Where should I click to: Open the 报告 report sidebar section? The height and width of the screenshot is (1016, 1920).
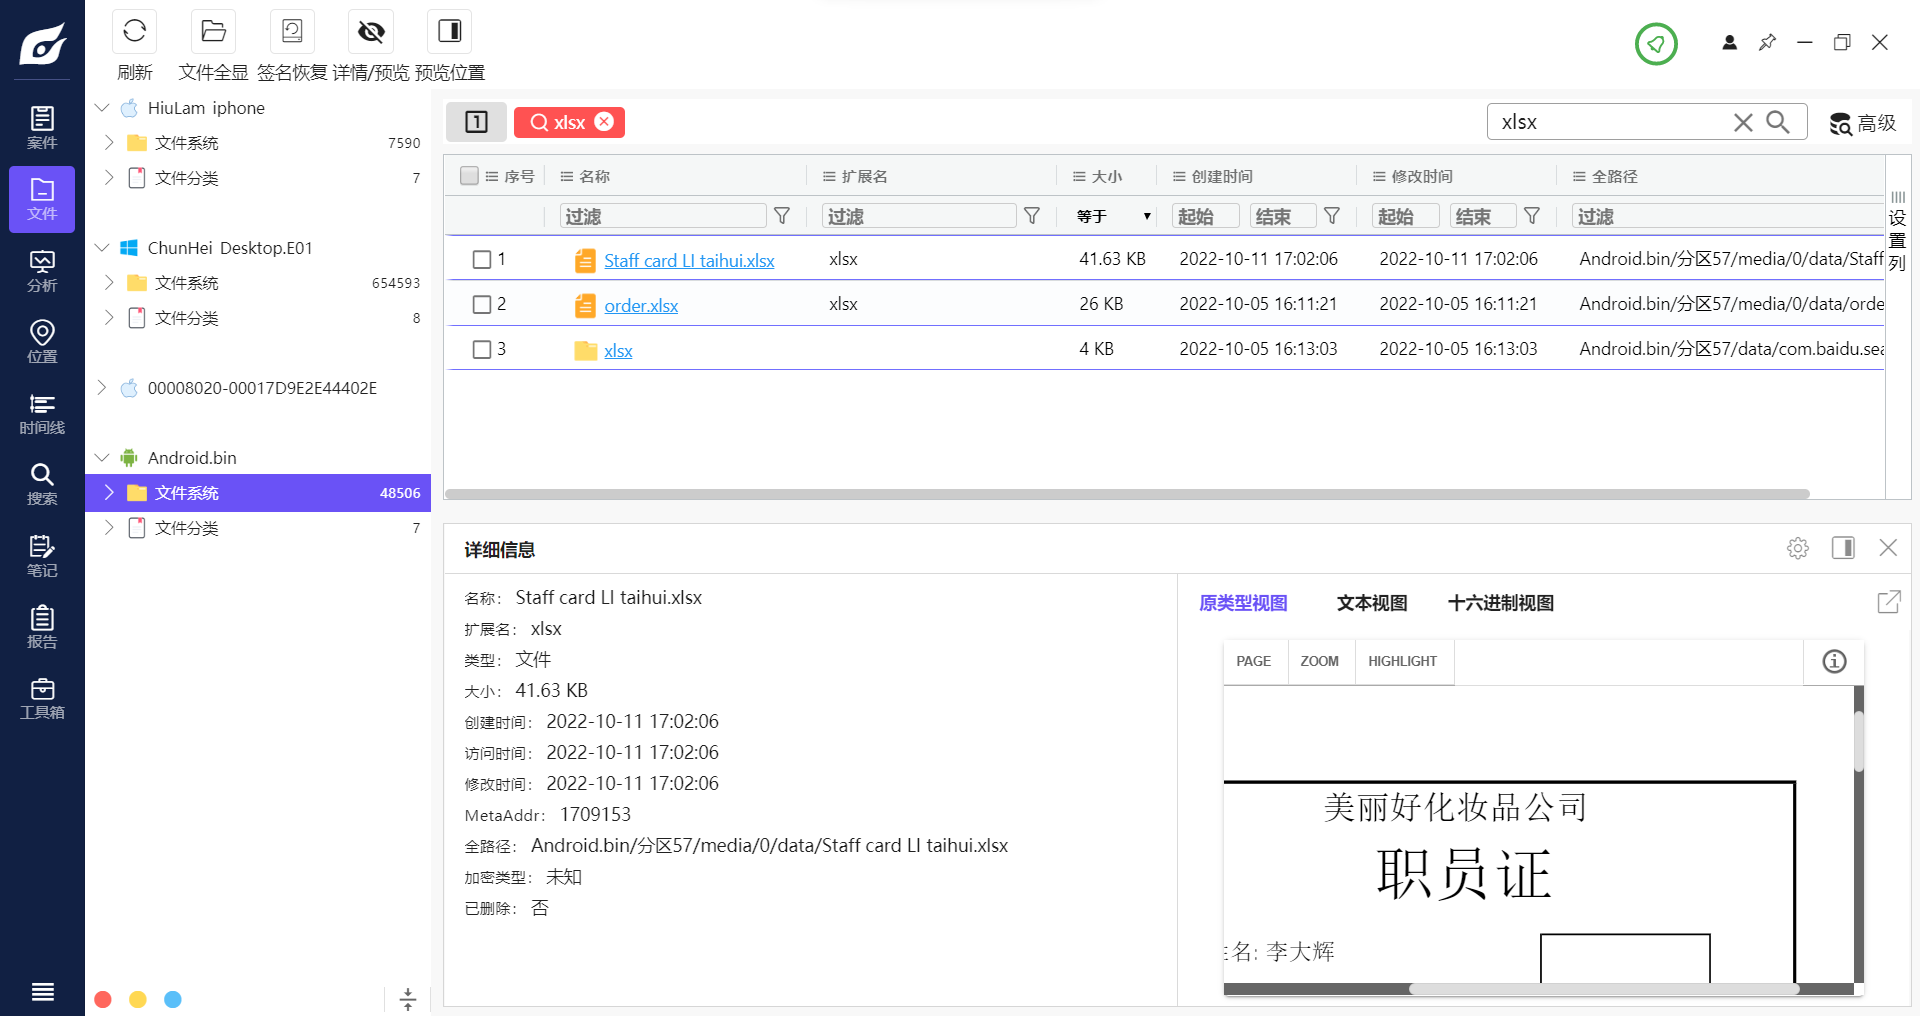tap(42, 627)
